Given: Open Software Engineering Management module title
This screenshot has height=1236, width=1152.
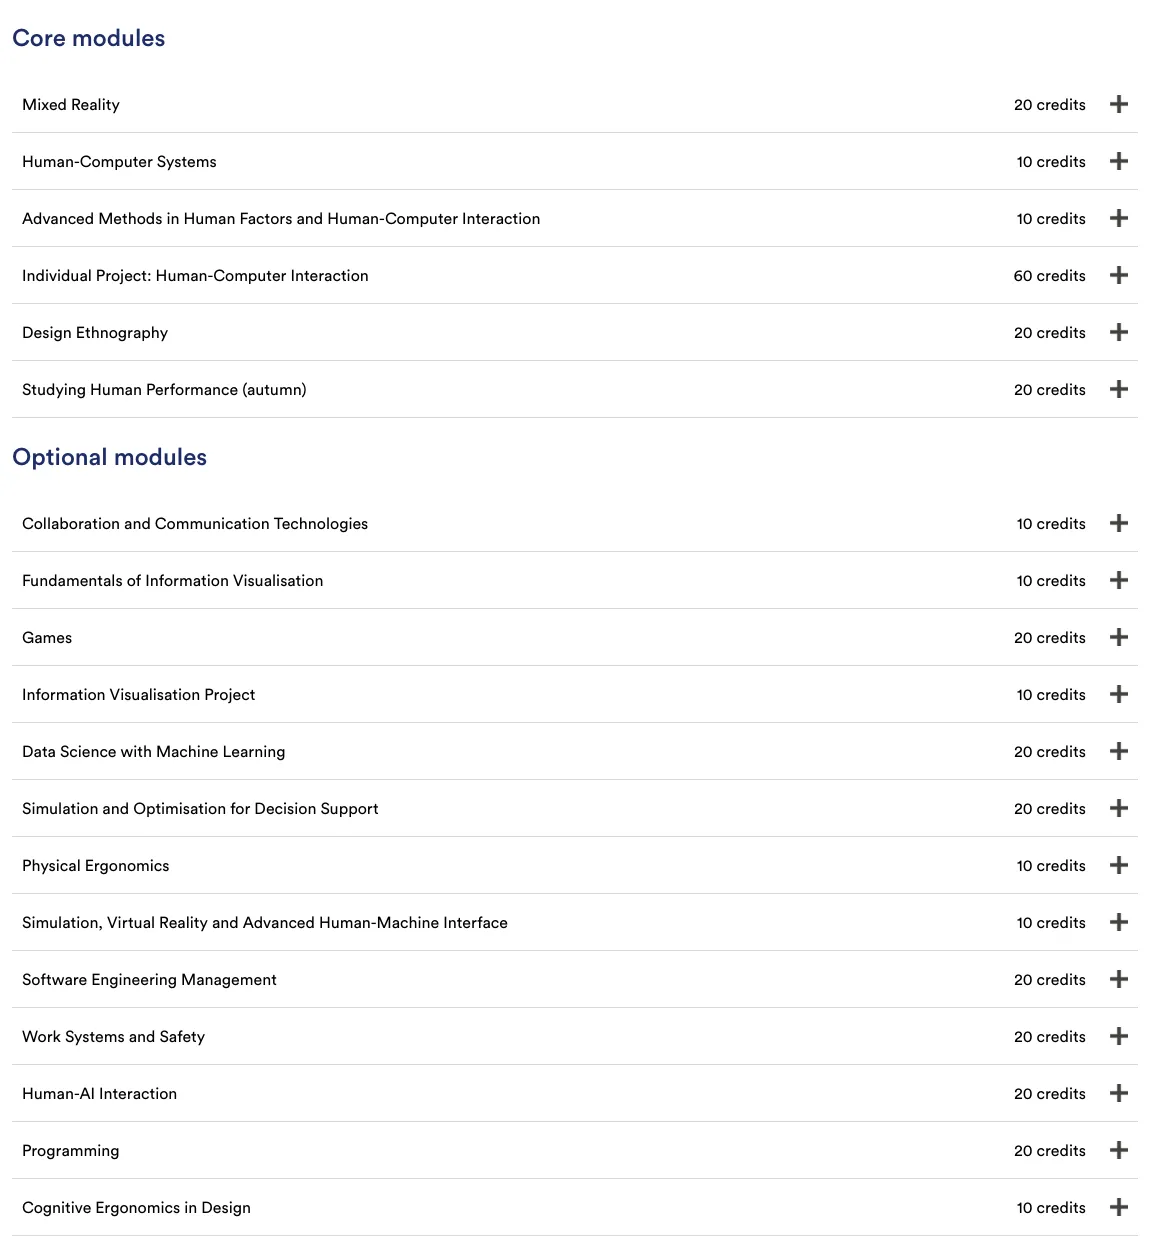Looking at the screenshot, I should coord(149,980).
